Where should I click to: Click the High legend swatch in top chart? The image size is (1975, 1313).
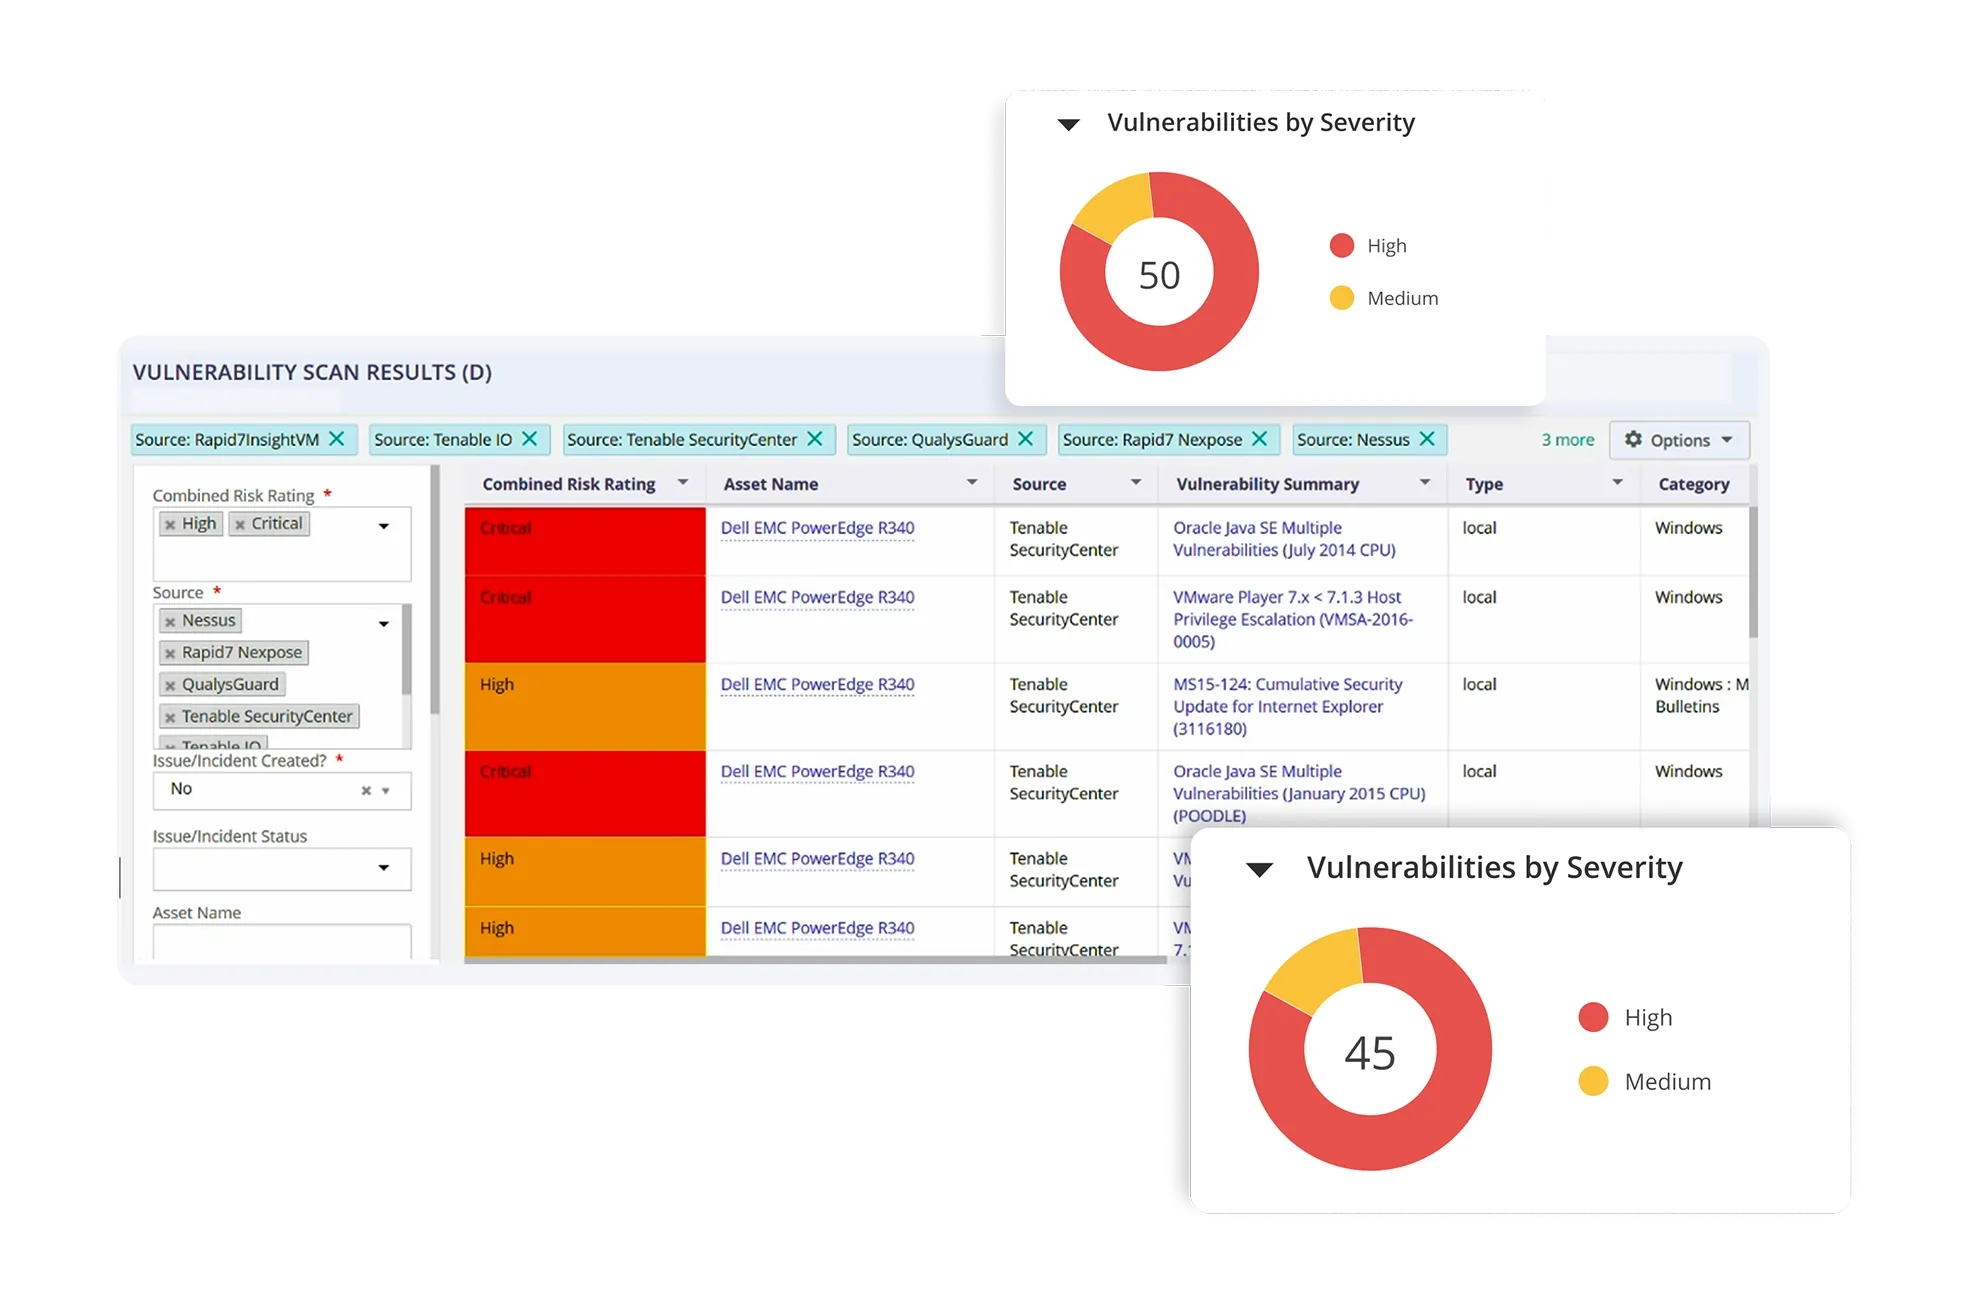1342,246
